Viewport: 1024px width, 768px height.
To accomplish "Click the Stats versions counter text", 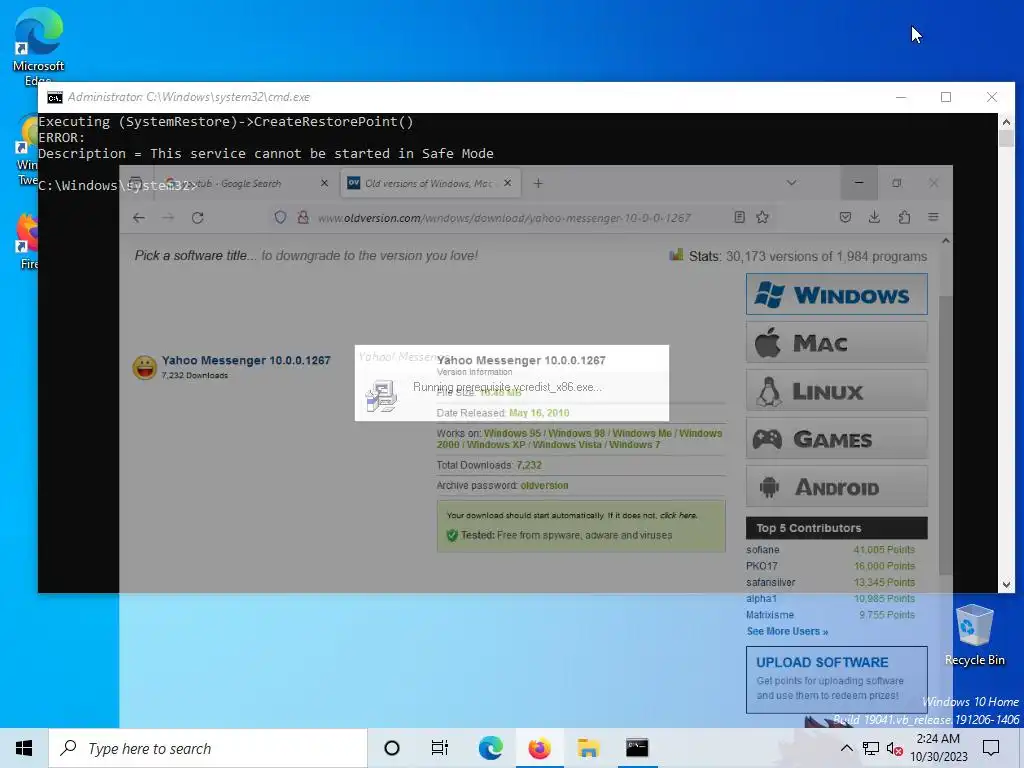I will (807, 257).
